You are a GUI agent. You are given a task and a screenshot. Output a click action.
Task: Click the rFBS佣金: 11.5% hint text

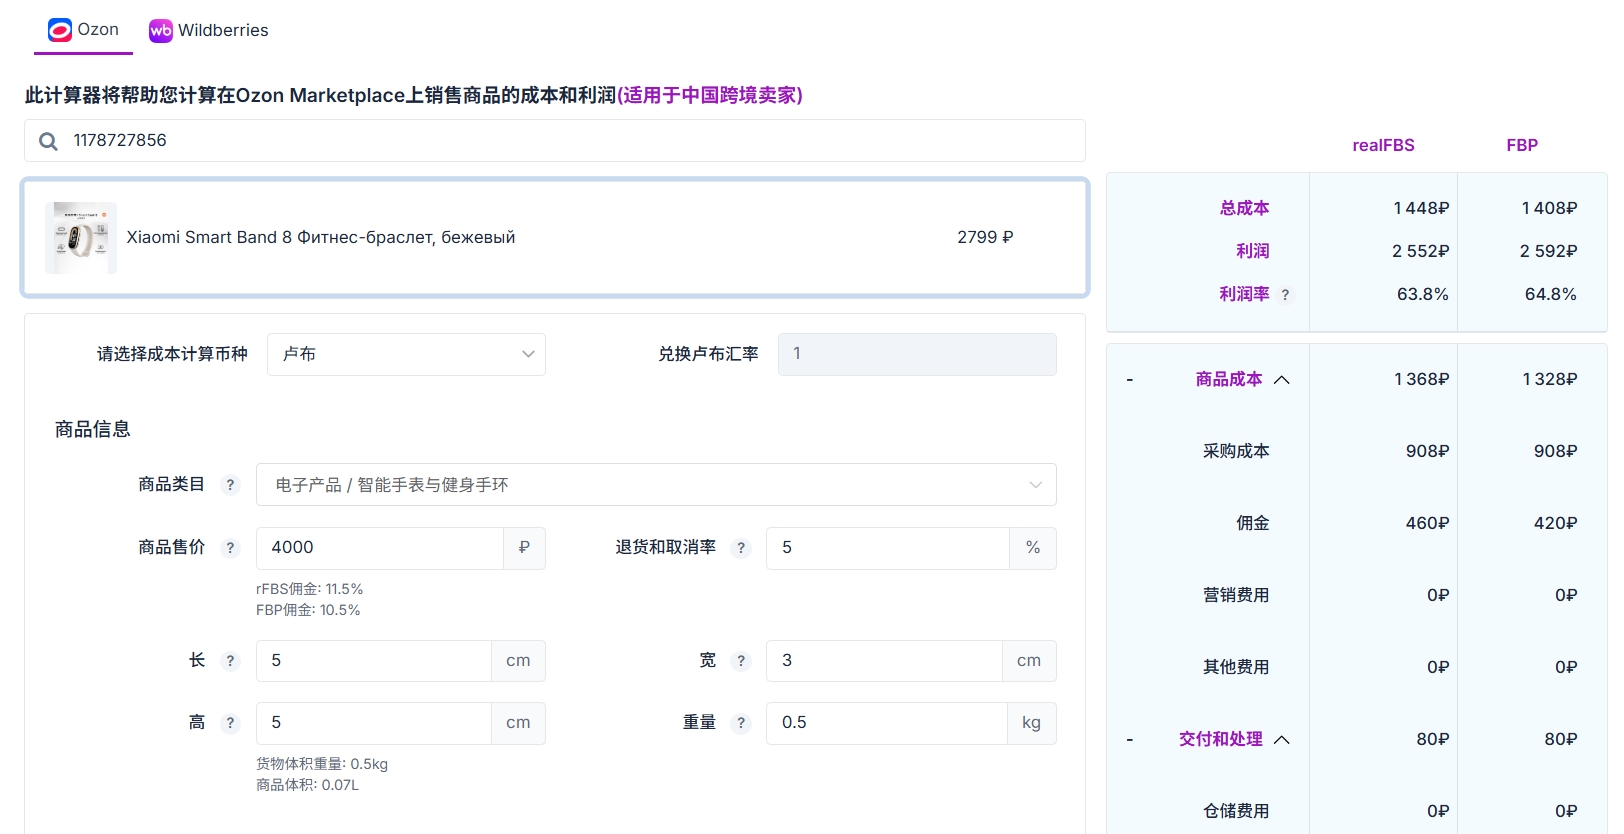pos(309,589)
